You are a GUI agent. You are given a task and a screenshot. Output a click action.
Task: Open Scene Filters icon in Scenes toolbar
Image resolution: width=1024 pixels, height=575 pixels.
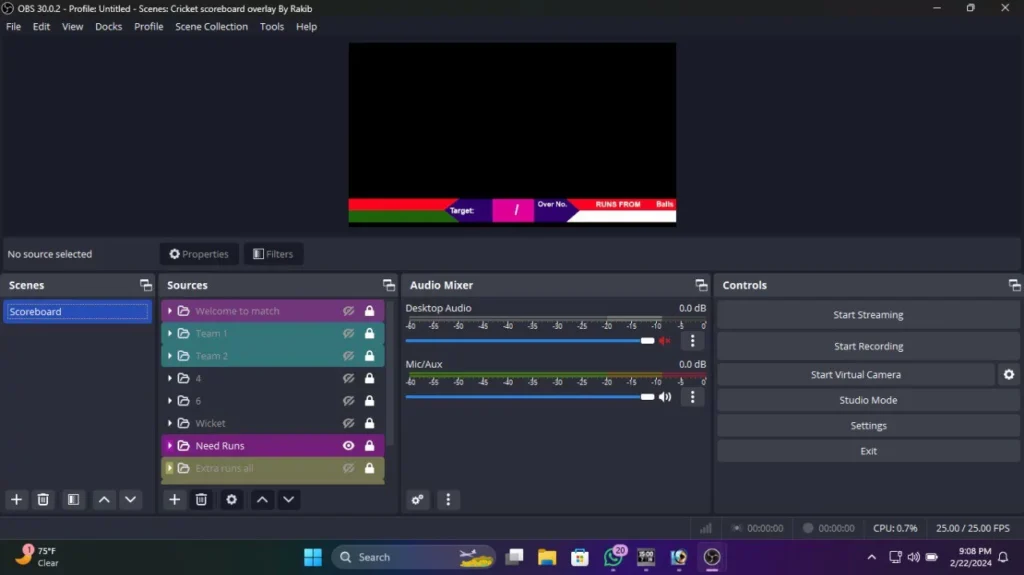click(x=73, y=500)
